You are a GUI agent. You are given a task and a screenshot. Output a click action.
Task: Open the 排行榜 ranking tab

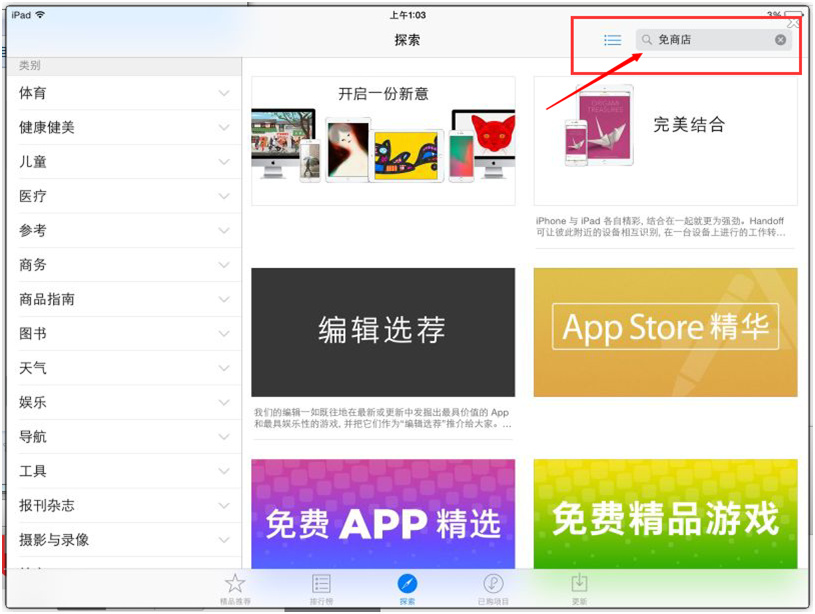[321, 589]
